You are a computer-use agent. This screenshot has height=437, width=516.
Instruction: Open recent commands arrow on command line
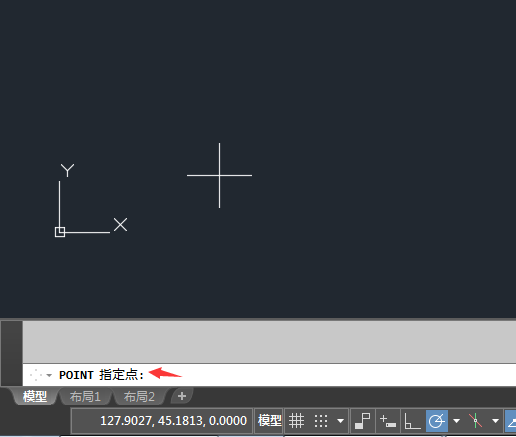click(49, 375)
